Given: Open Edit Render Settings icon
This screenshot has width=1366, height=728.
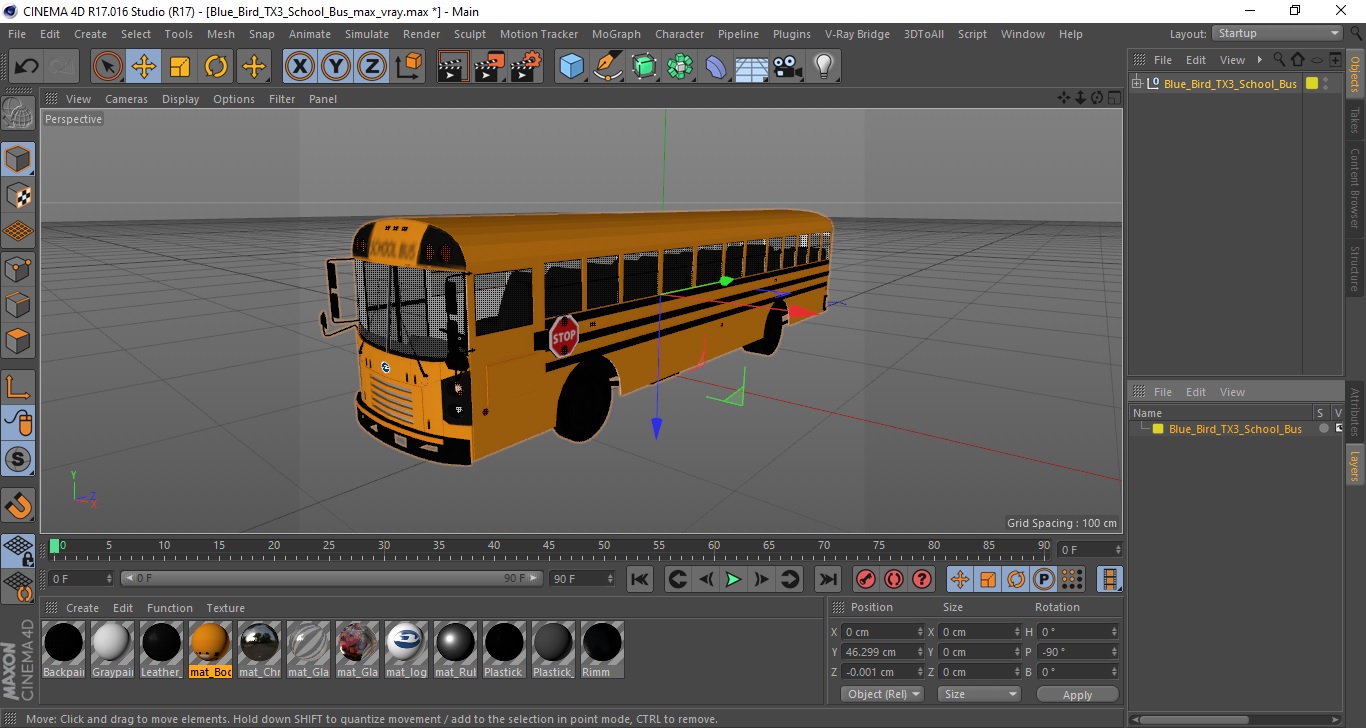Looking at the screenshot, I should [x=525, y=67].
